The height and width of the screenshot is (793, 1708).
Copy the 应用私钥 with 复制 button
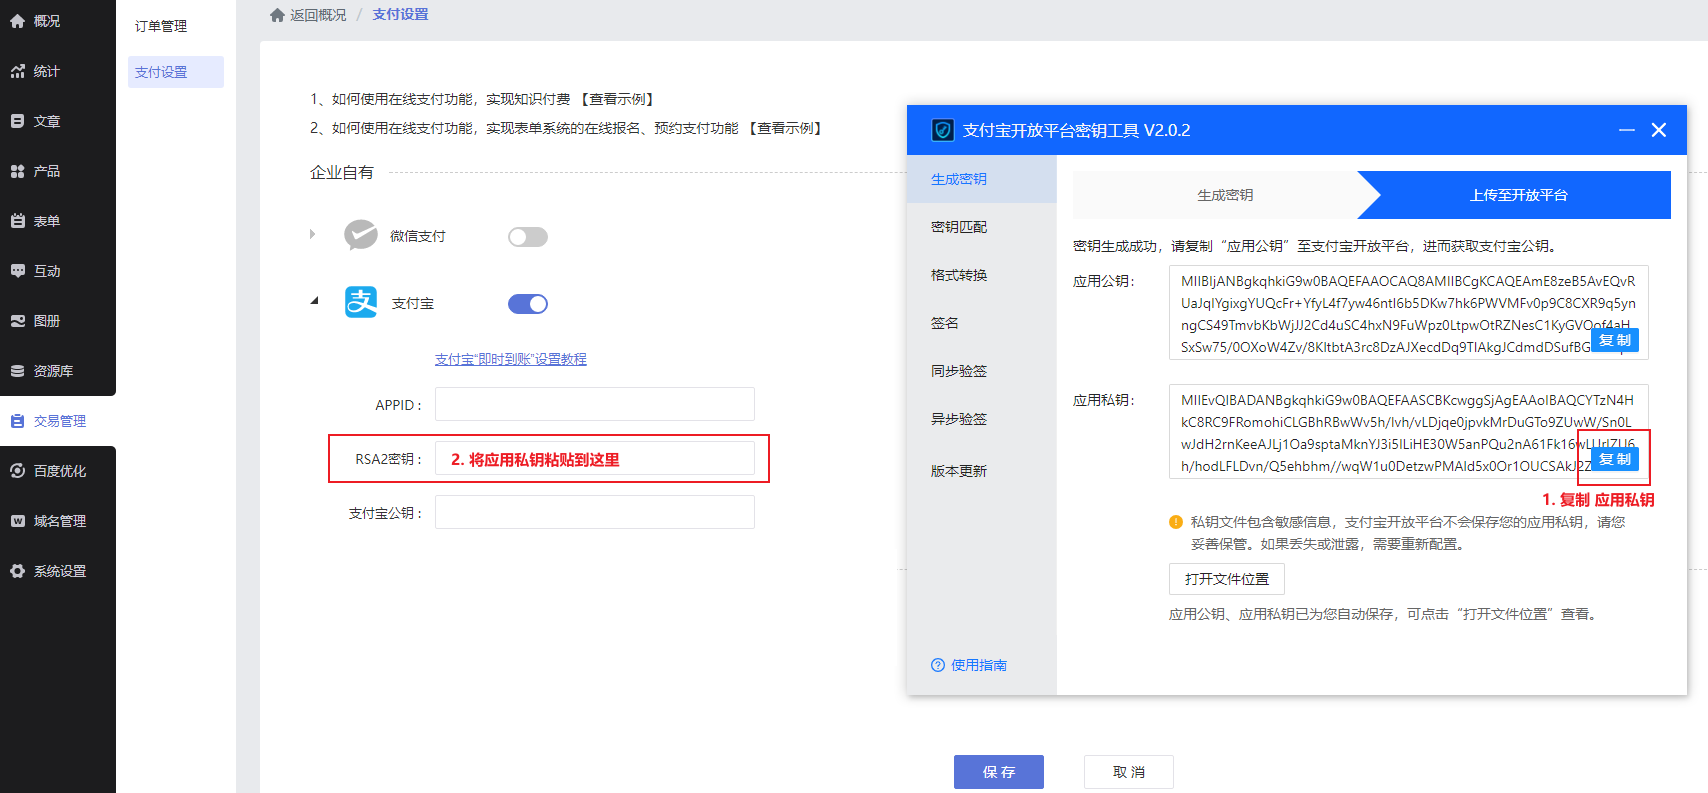[x=1615, y=459]
